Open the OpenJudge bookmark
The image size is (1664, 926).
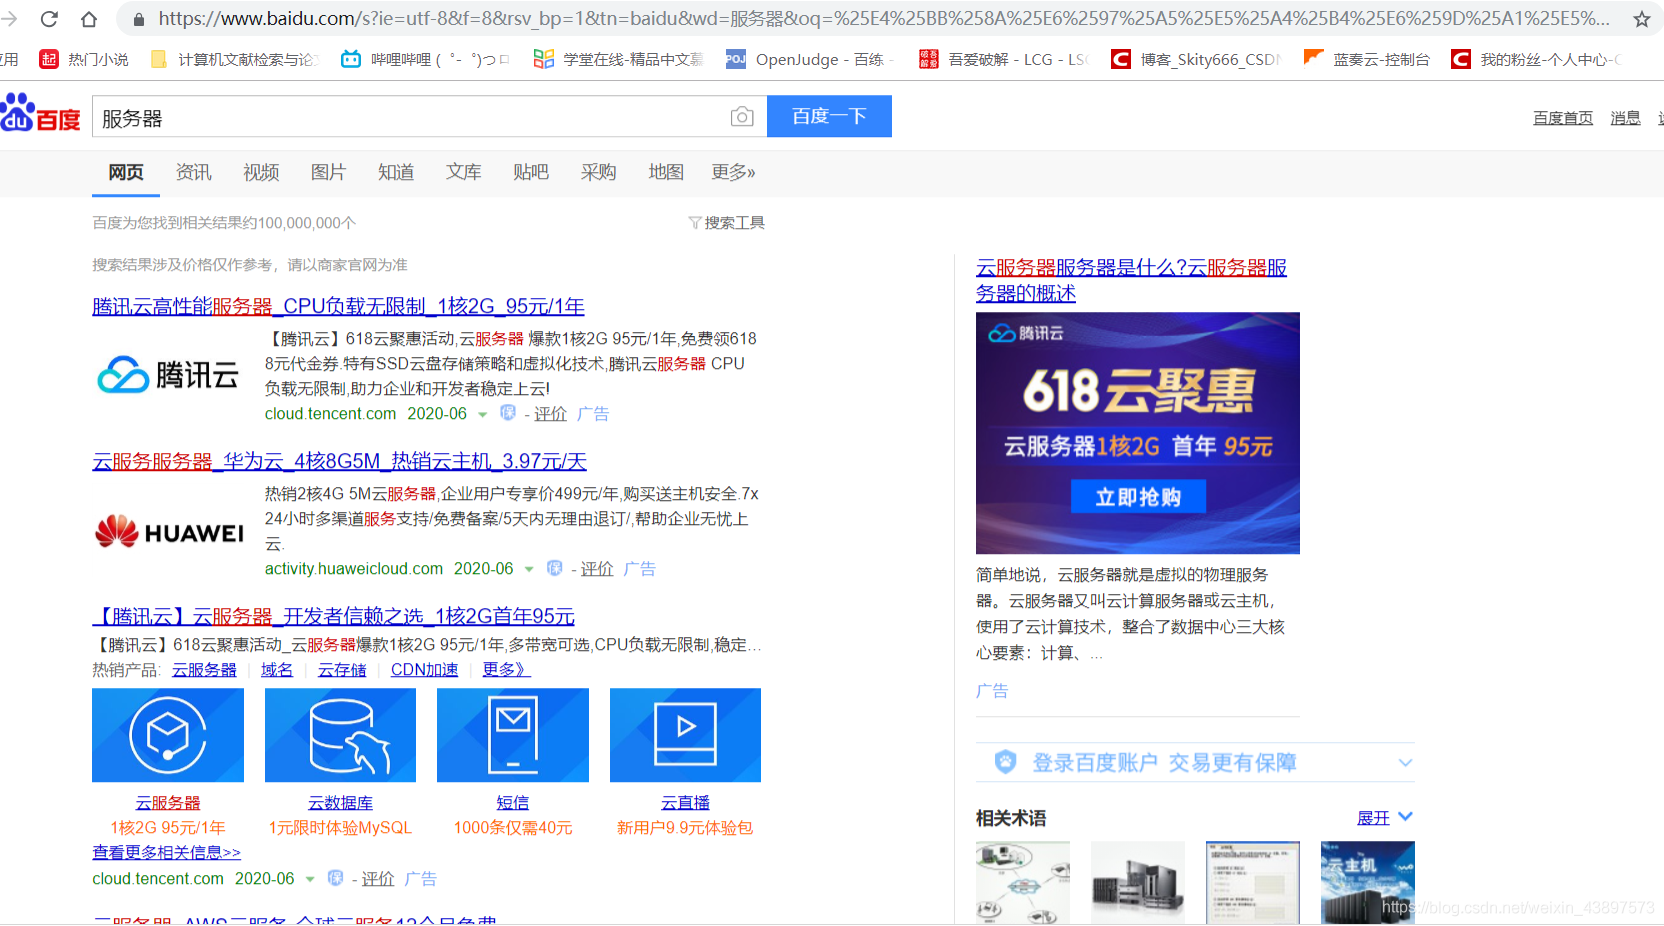pos(810,60)
